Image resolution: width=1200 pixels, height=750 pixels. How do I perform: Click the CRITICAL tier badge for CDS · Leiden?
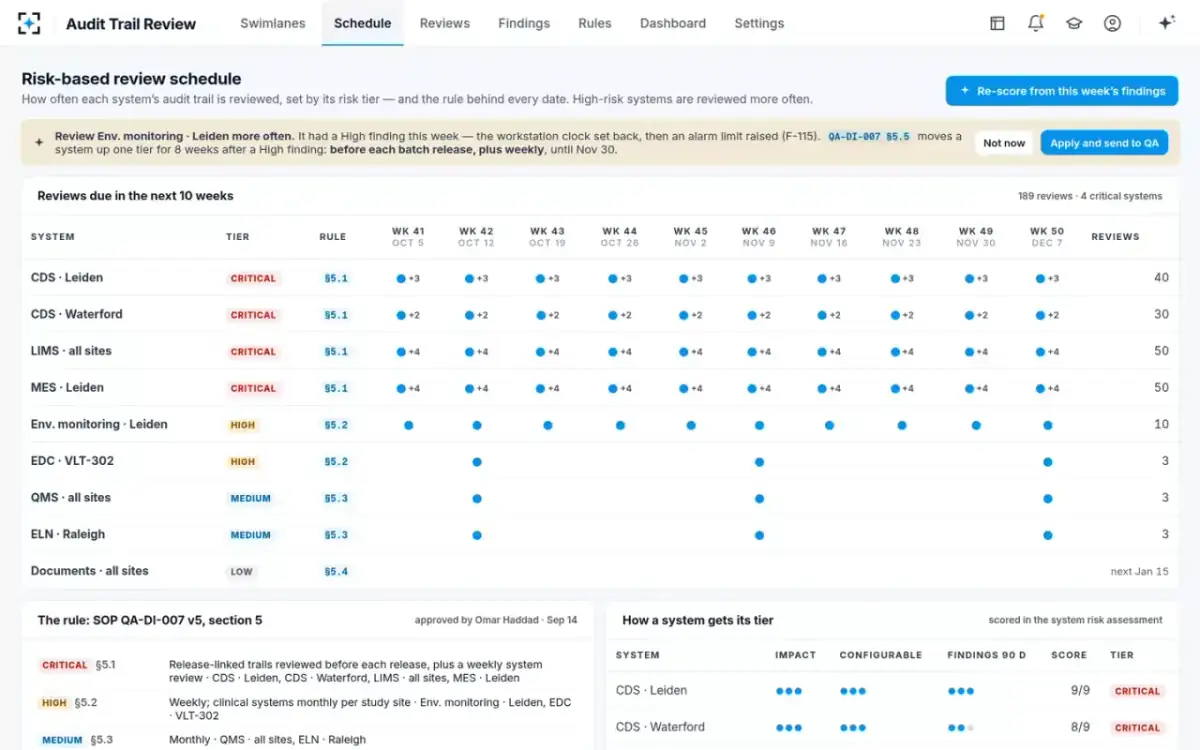tap(254, 278)
